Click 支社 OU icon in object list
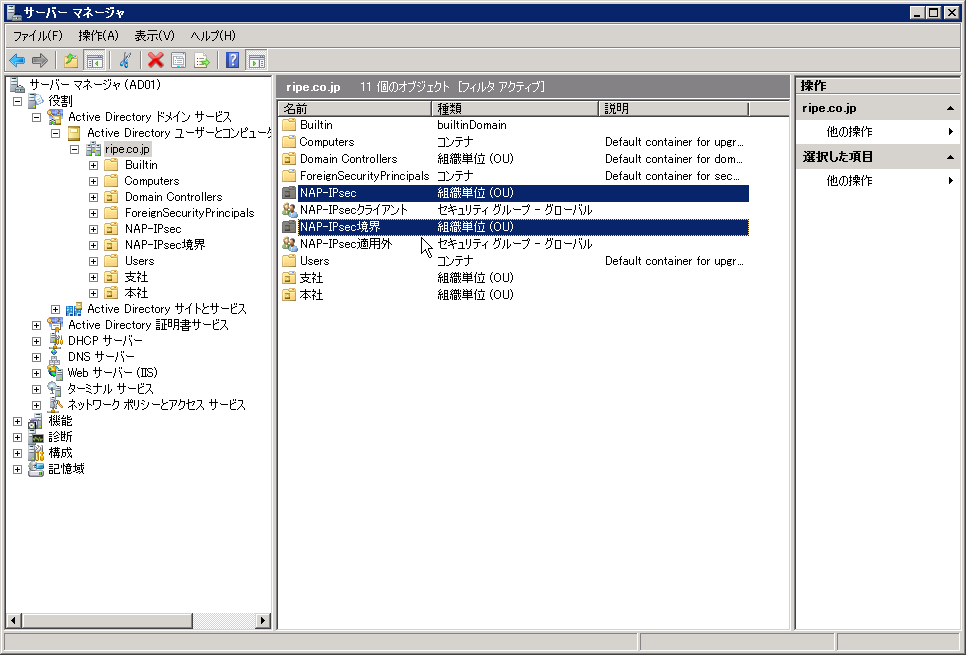This screenshot has width=966, height=655. pyautogui.click(x=289, y=278)
